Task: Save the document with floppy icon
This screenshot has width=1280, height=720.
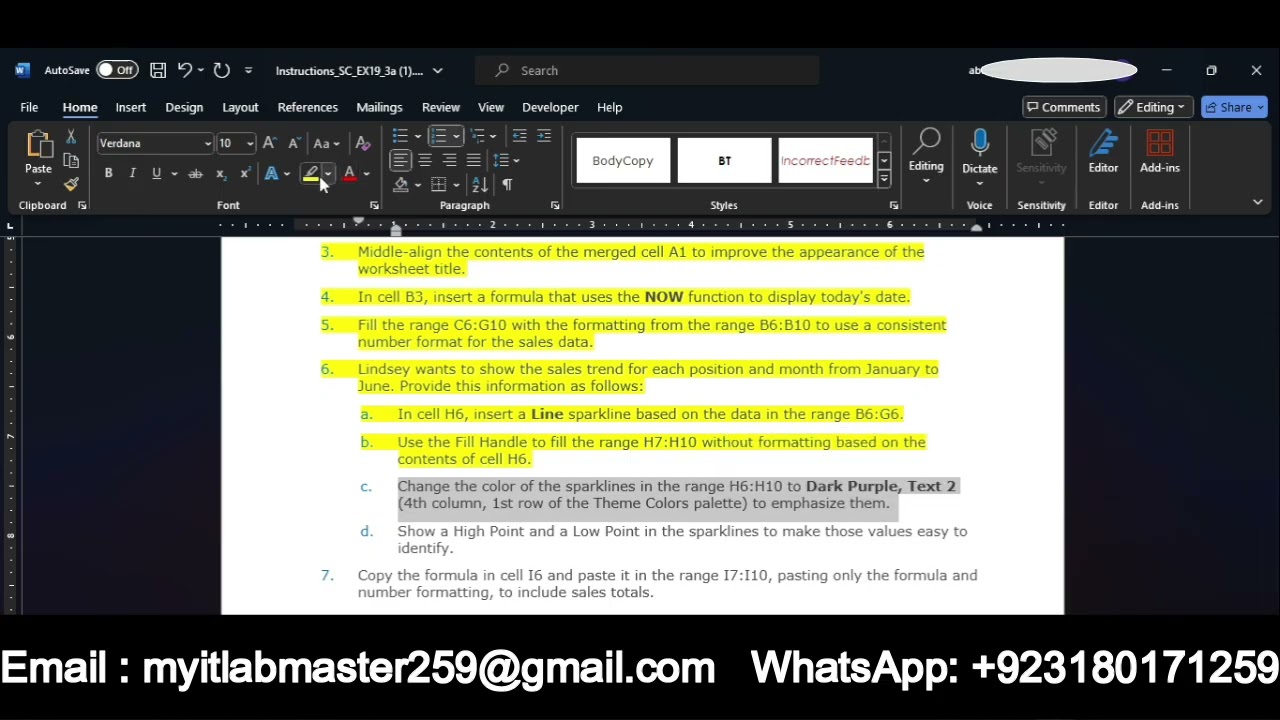Action: tap(158, 70)
